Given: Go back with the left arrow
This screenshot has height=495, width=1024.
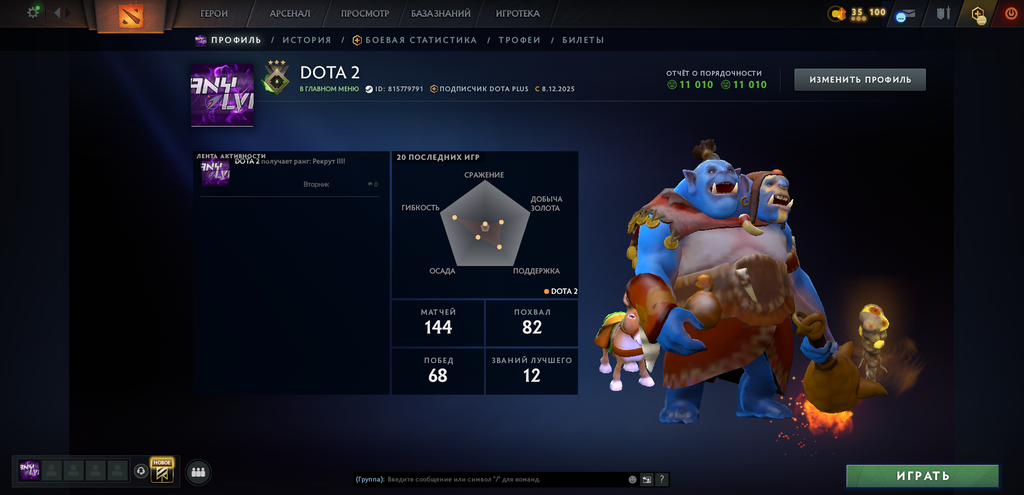Looking at the screenshot, I should [57, 12].
